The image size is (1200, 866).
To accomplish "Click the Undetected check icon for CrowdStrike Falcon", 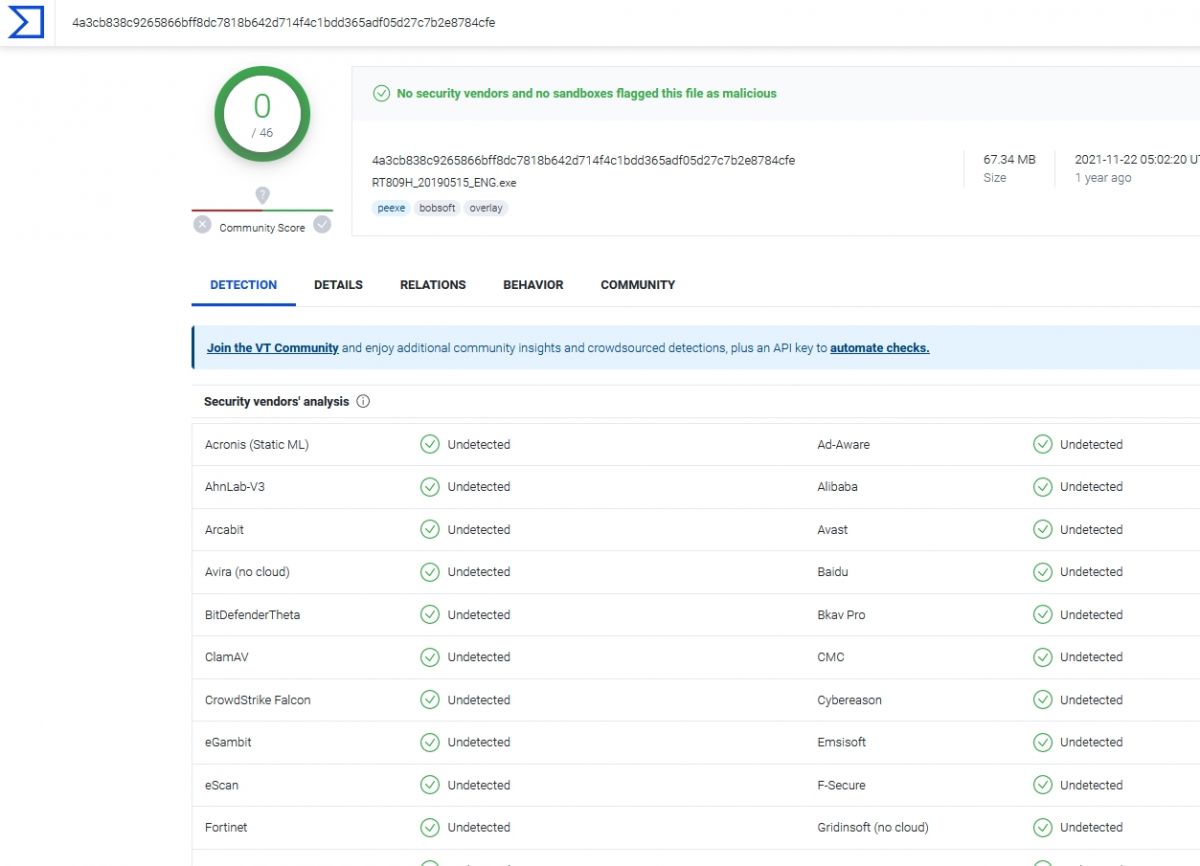I will 430,700.
